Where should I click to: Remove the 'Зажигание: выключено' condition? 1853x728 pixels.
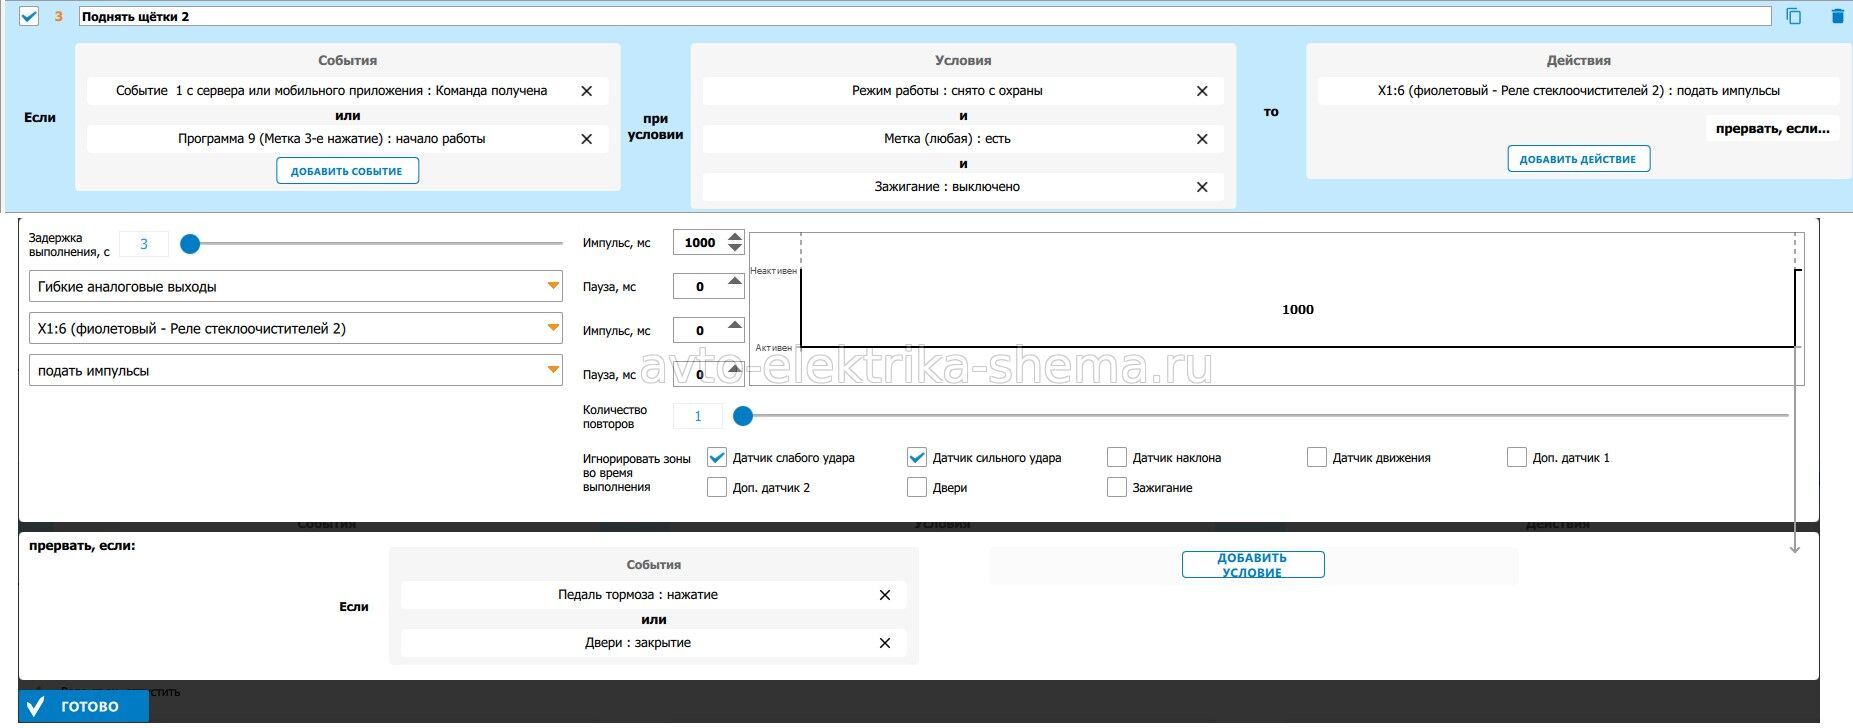(x=1202, y=187)
